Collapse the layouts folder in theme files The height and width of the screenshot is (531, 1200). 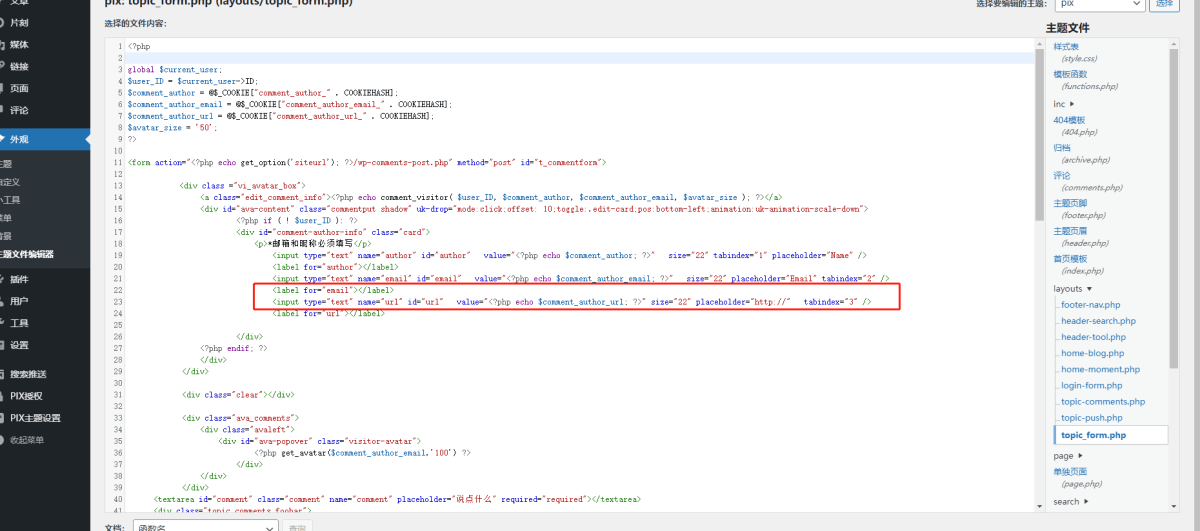point(1072,289)
